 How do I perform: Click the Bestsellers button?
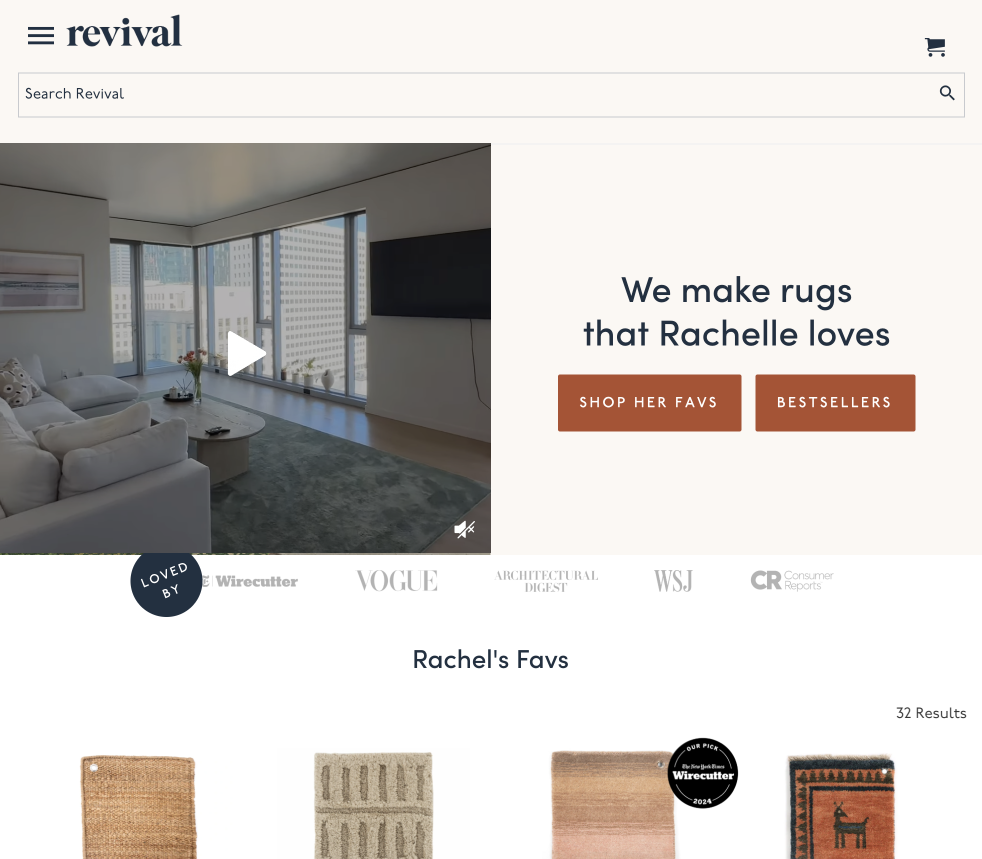(x=835, y=403)
